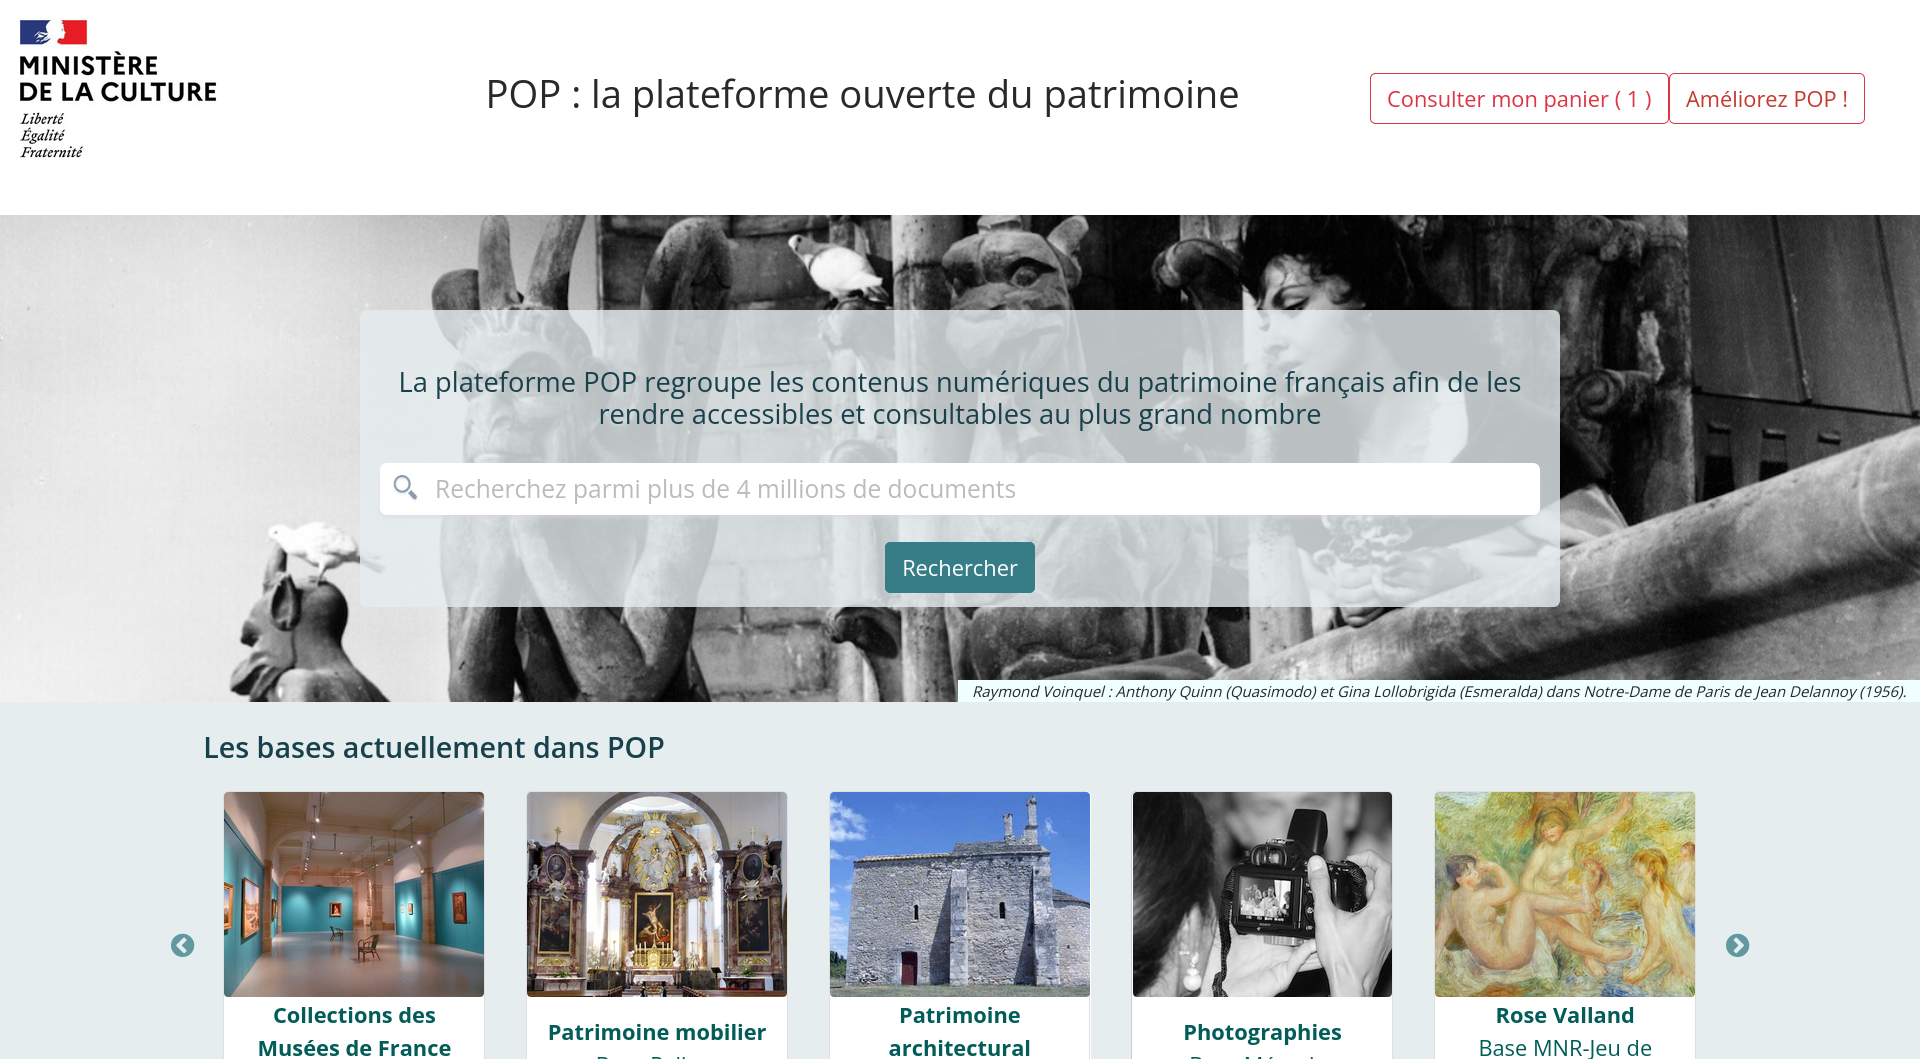Follow Collections des Musées de France link
Viewport: 1920px width, 1059px height.
[354, 1031]
